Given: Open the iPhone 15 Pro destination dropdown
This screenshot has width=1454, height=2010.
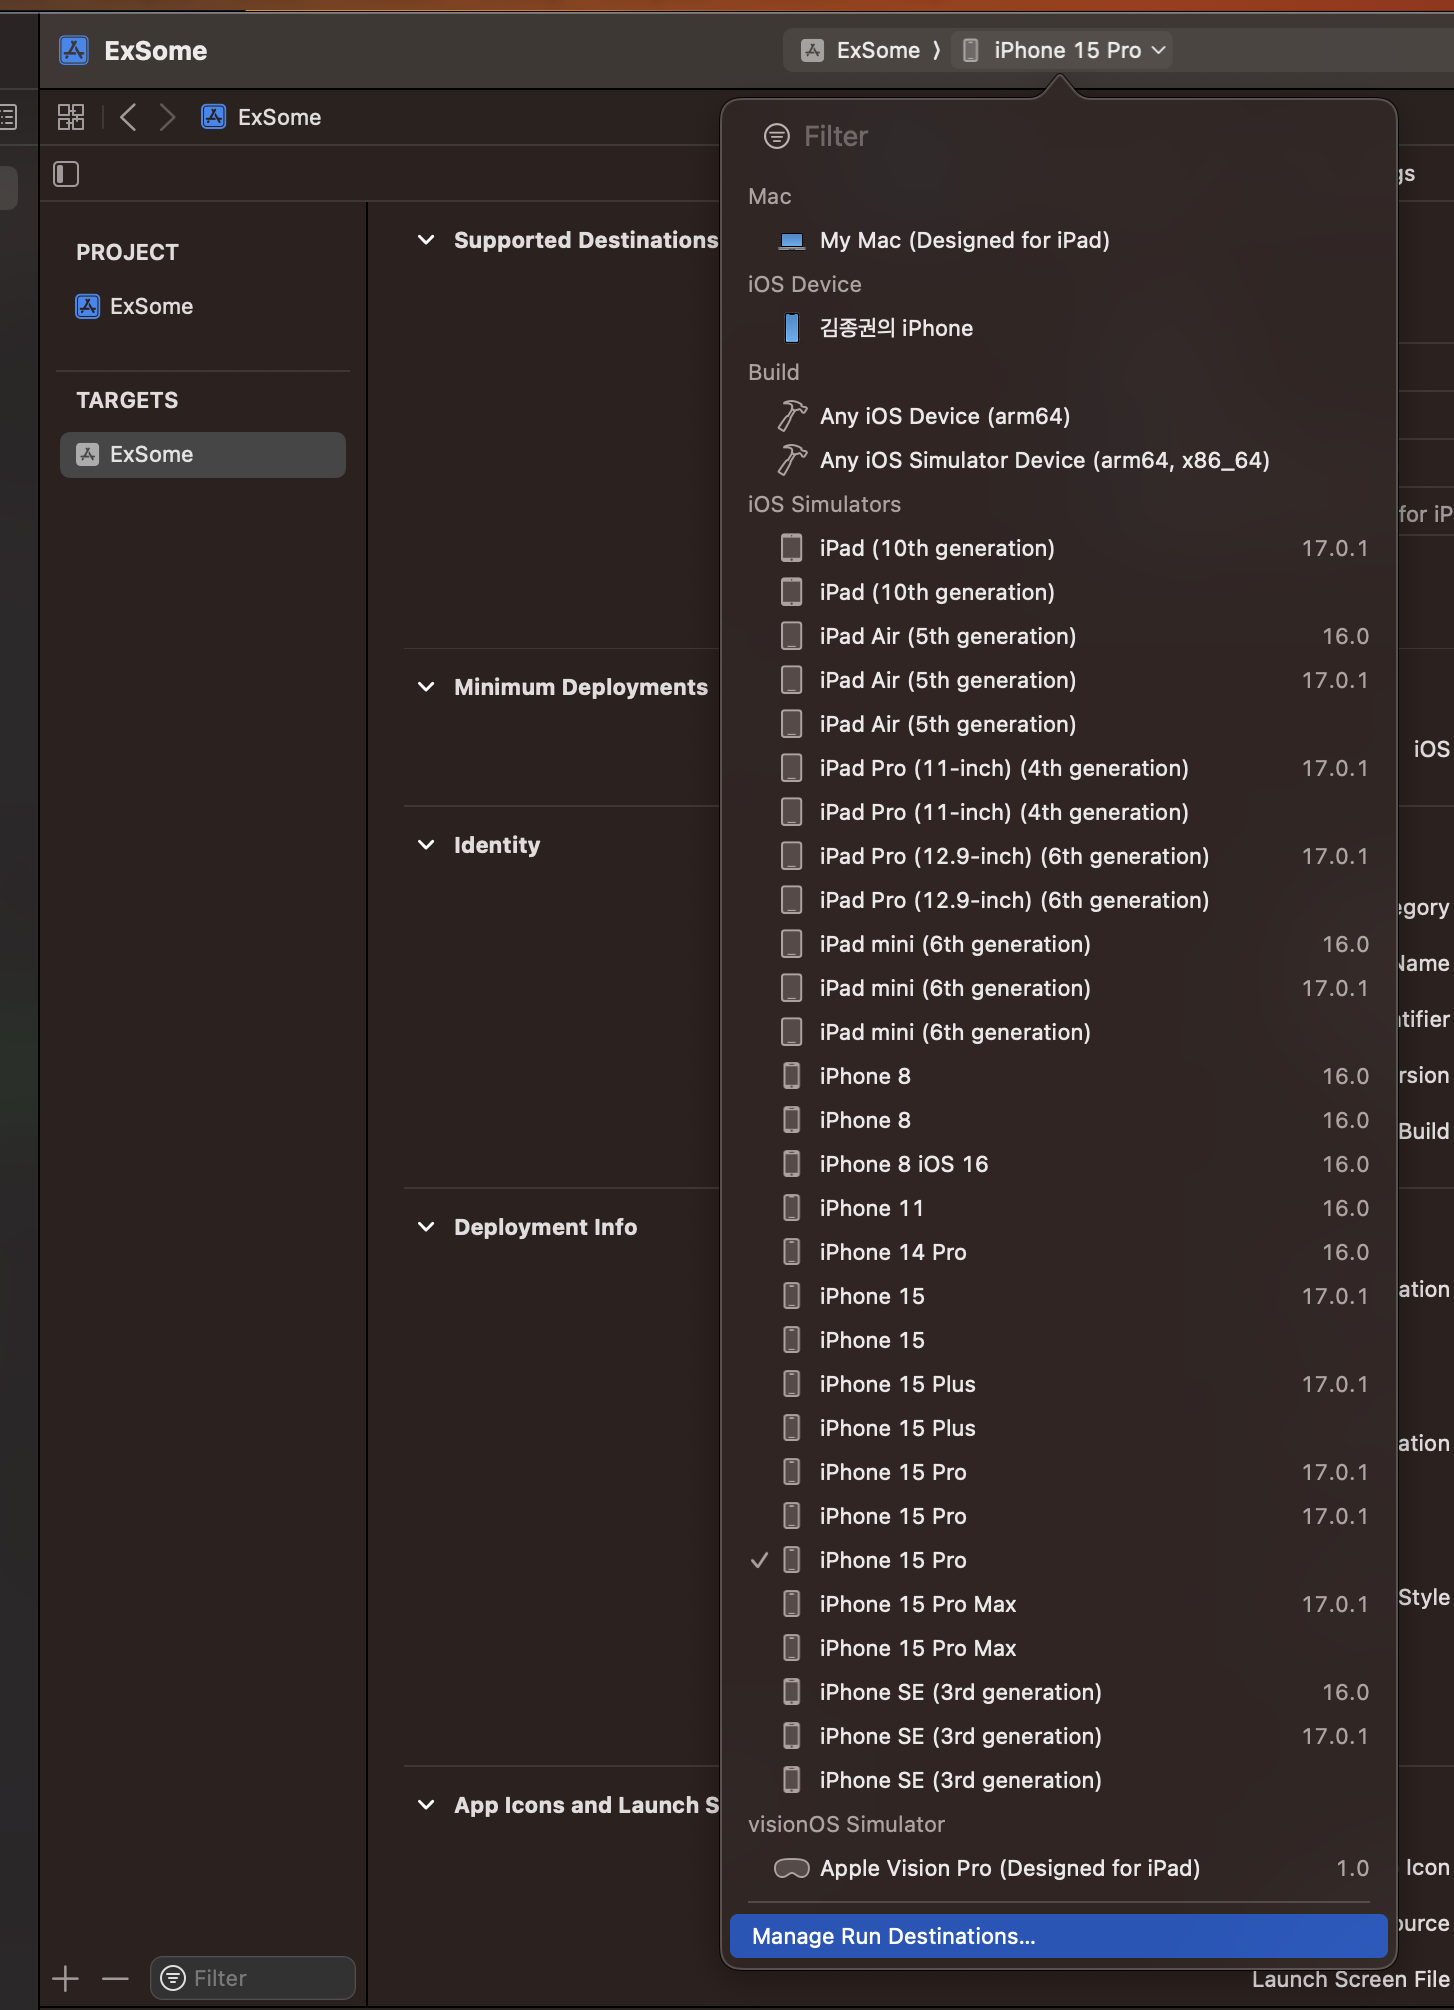Looking at the screenshot, I should [1064, 50].
